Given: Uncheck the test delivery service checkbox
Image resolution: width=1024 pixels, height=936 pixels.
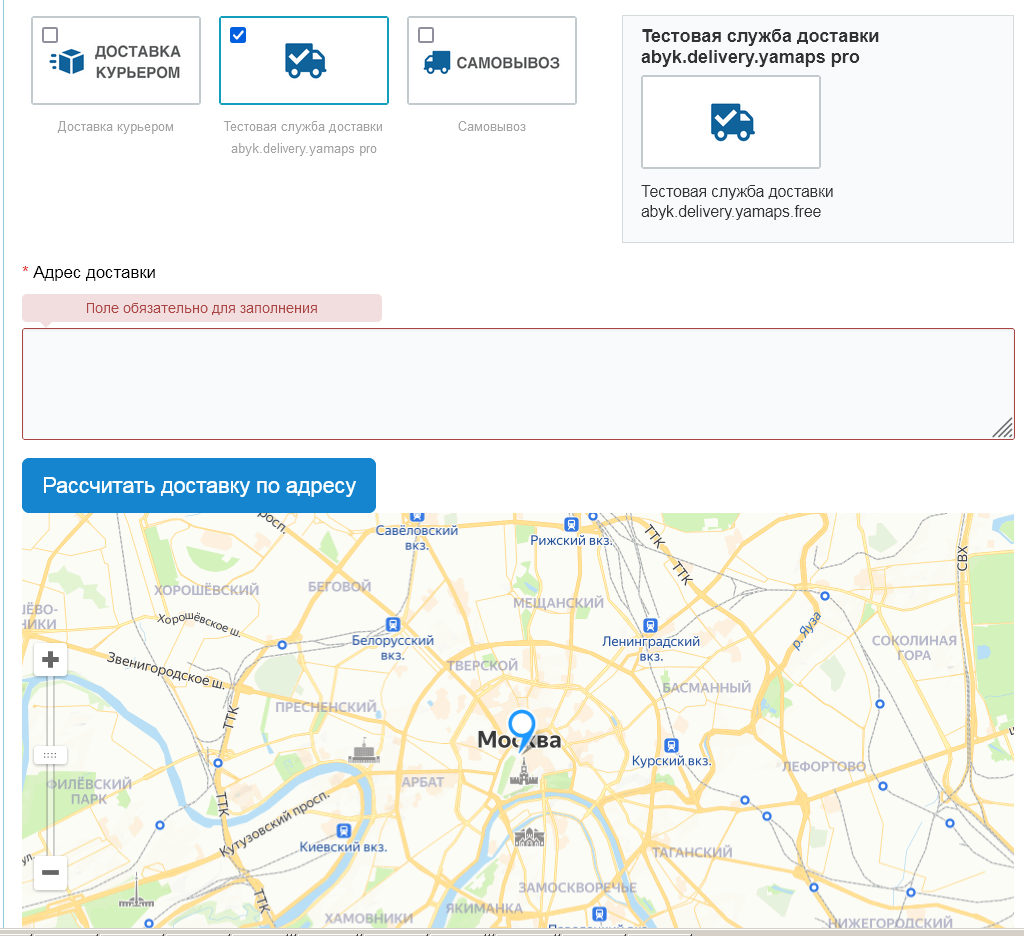Looking at the screenshot, I should click(238, 35).
